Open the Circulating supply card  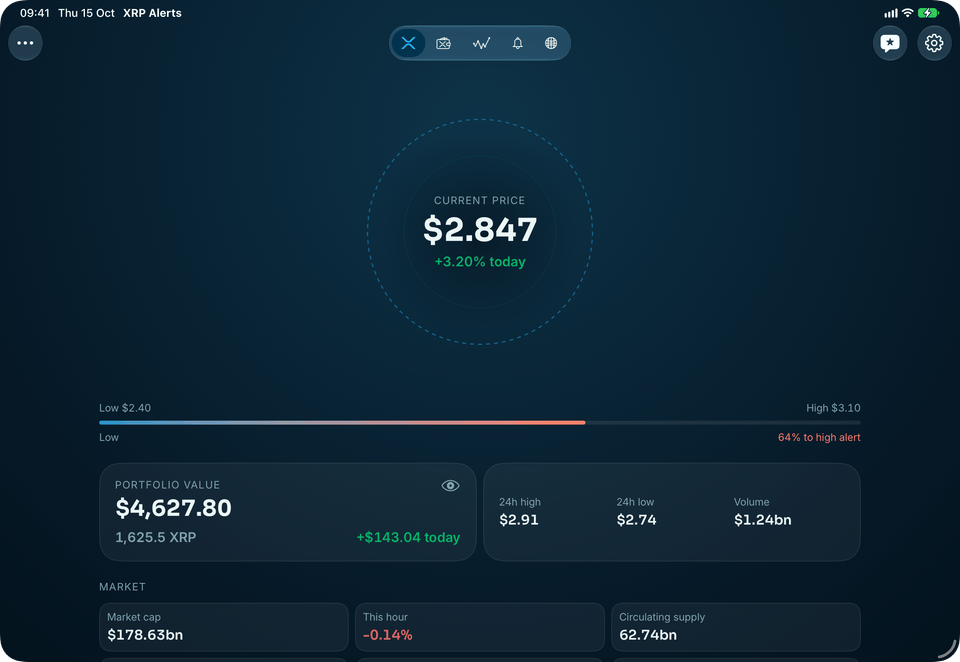(735, 627)
